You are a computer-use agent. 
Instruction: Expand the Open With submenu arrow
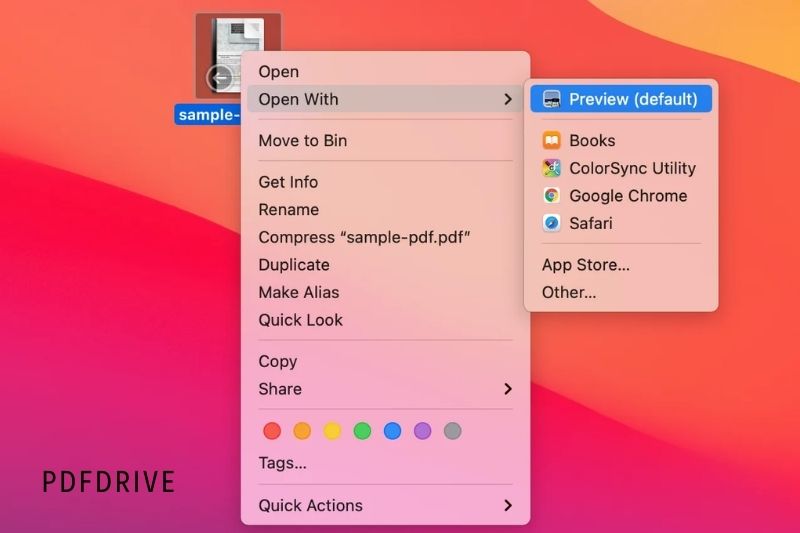point(508,99)
